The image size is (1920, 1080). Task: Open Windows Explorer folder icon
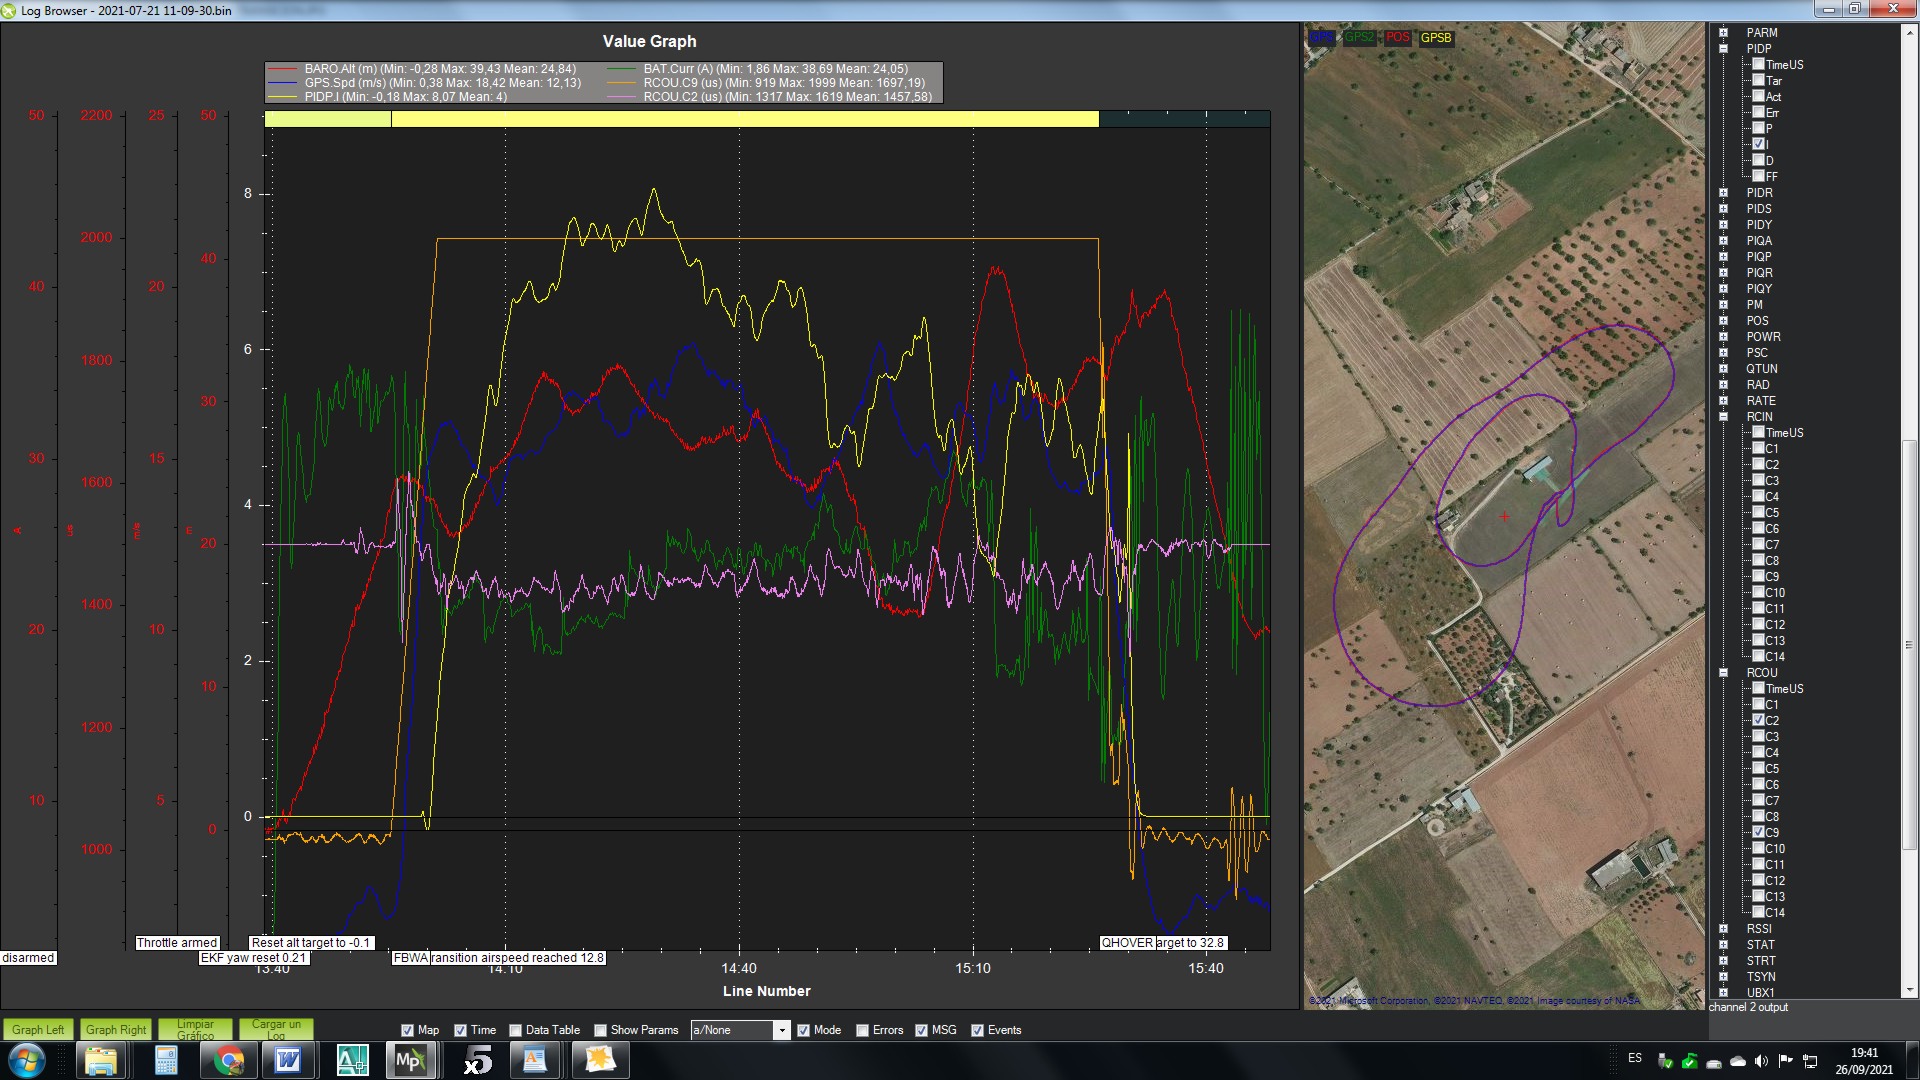(x=101, y=1060)
